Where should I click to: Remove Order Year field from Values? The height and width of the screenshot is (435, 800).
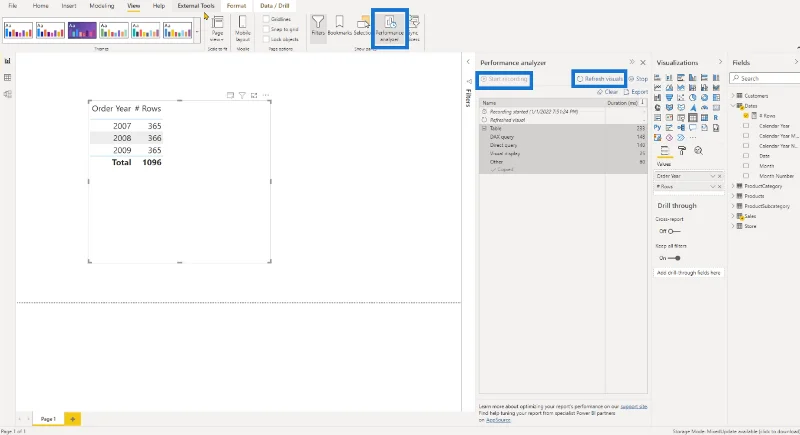720,176
